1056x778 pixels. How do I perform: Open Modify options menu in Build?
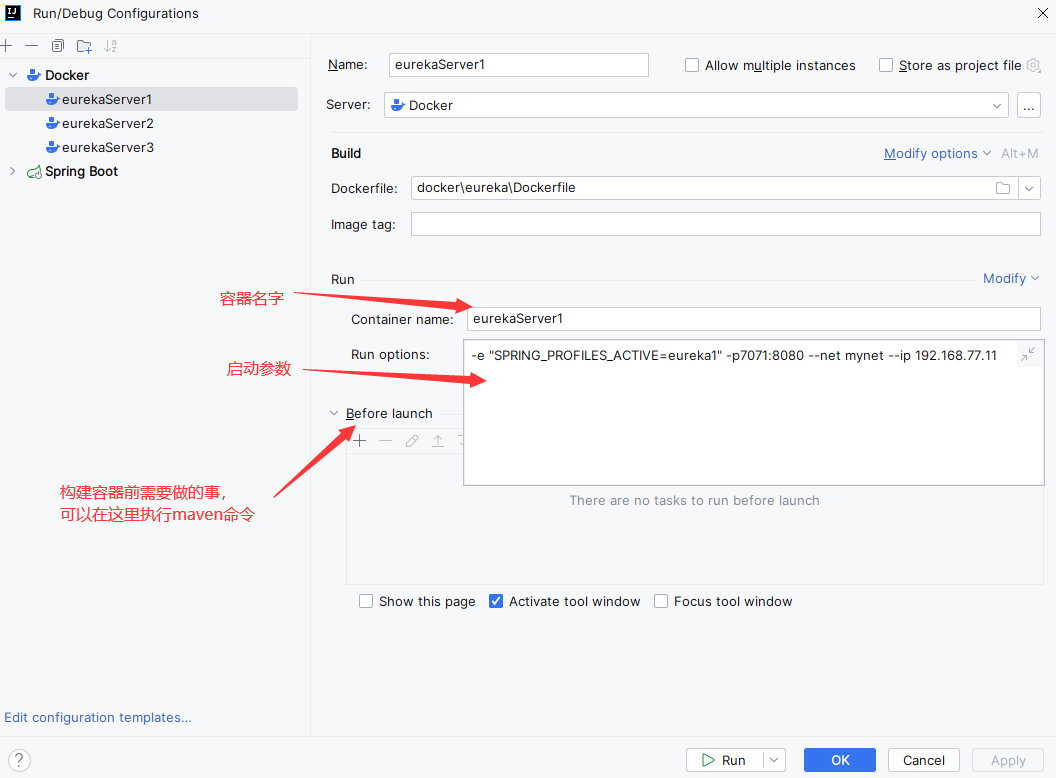[x=936, y=153]
